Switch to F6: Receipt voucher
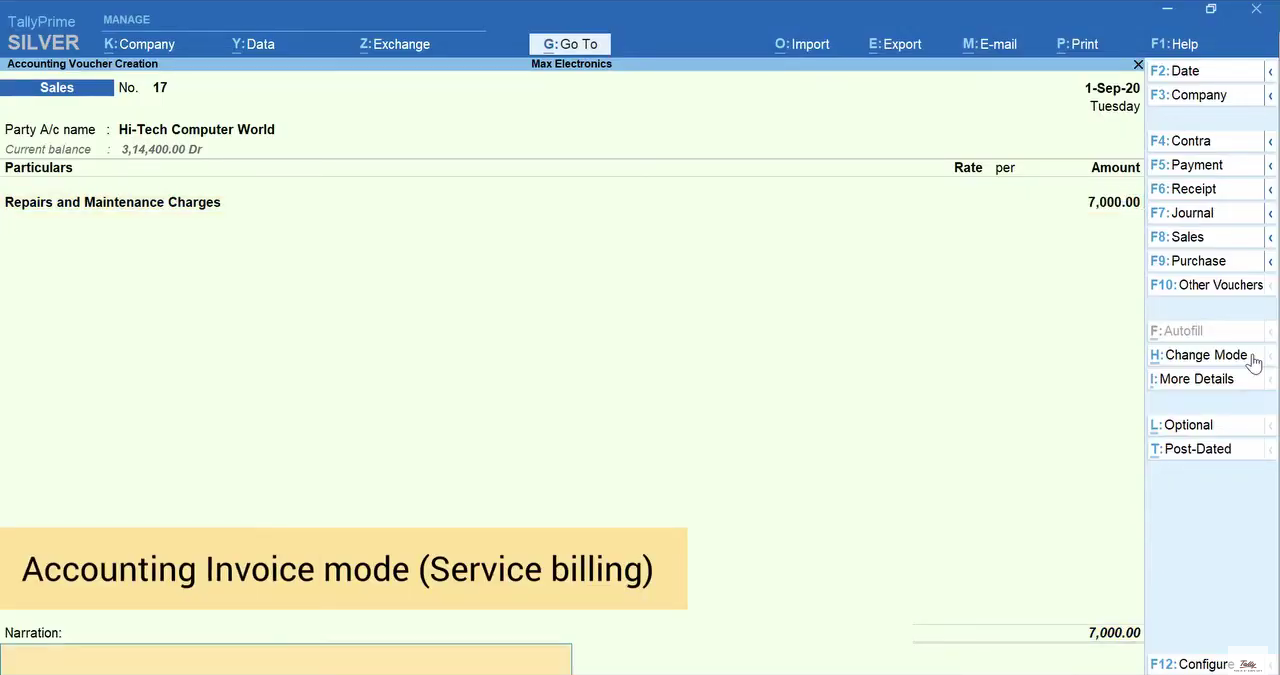Viewport: 1280px width, 675px height. pyautogui.click(x=1205, y=189)
